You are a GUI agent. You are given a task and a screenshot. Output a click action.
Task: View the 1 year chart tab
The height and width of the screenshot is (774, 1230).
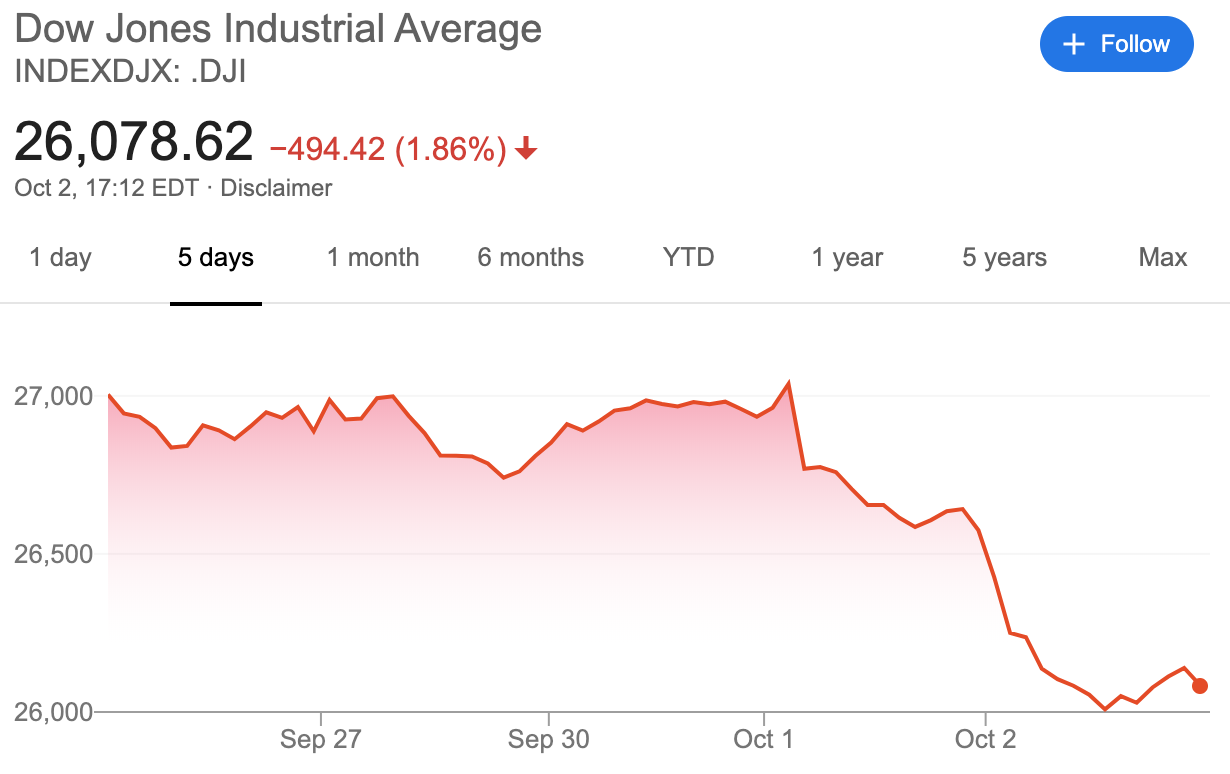click(x=847, y=257)
